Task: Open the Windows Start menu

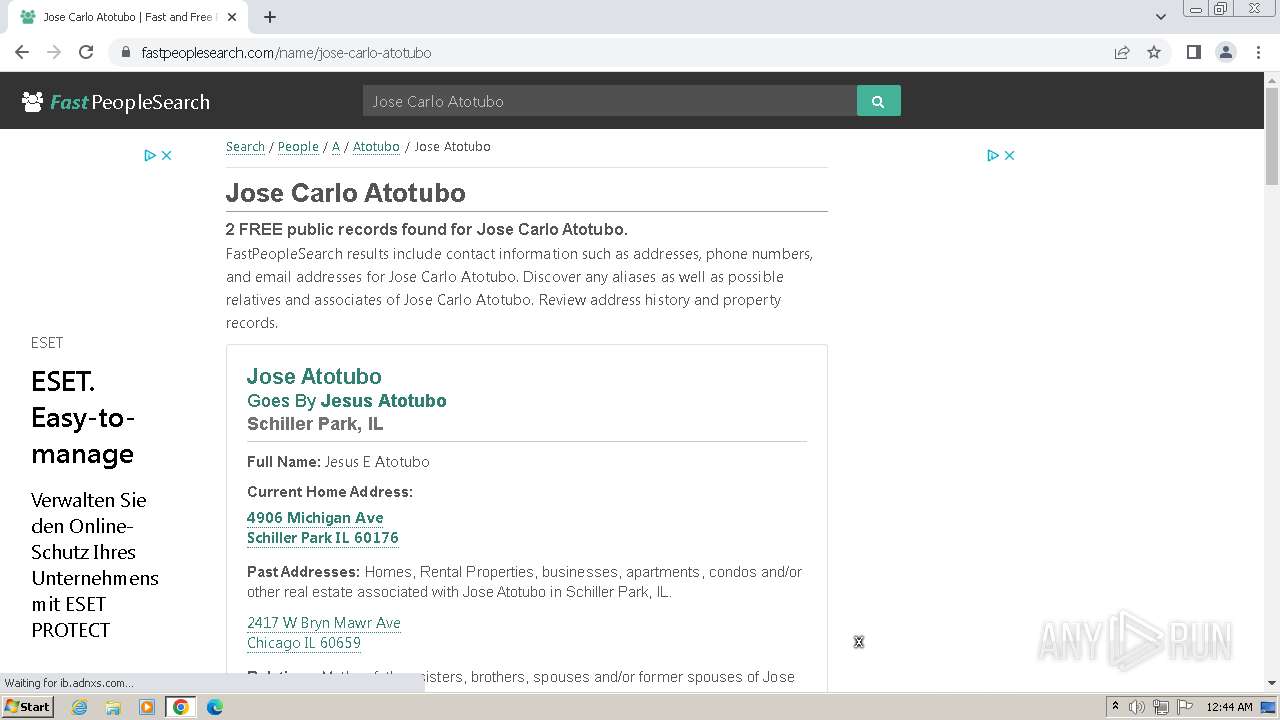Action: click(27, 707)
